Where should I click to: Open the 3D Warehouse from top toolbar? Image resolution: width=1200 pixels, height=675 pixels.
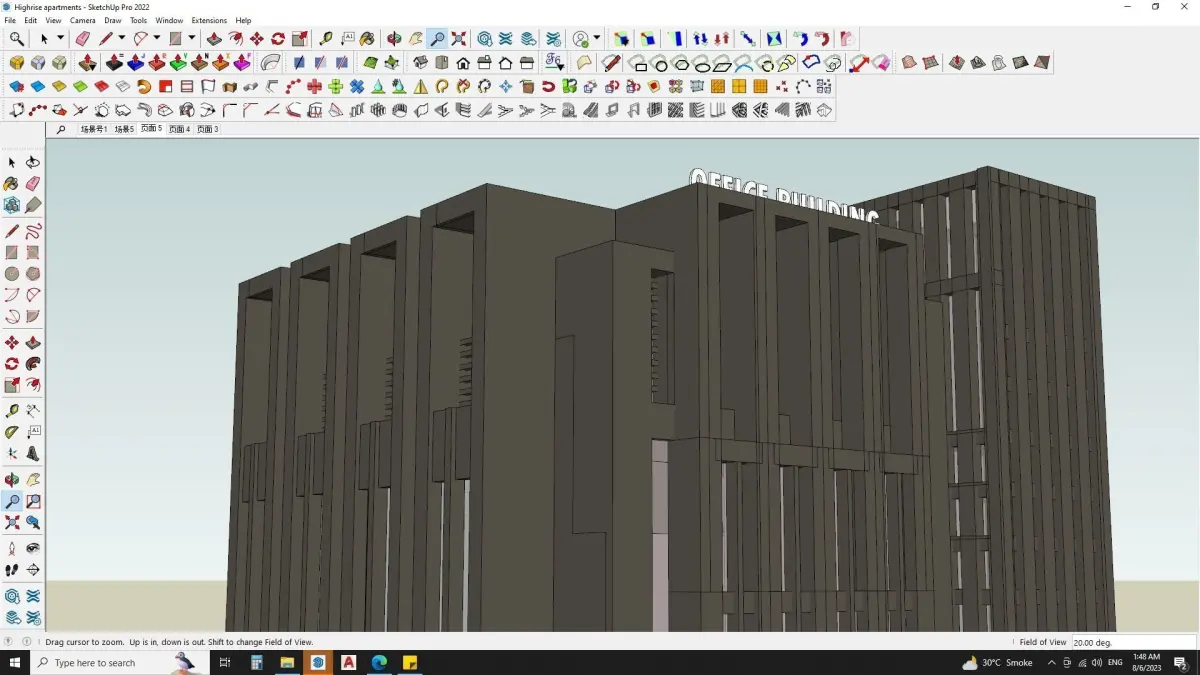[485, 39]
